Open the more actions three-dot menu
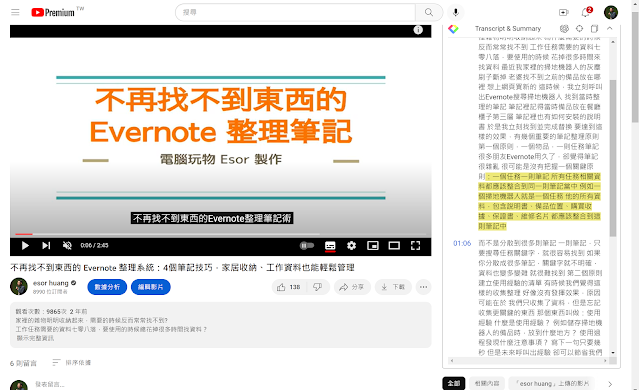 coord(423,287)
